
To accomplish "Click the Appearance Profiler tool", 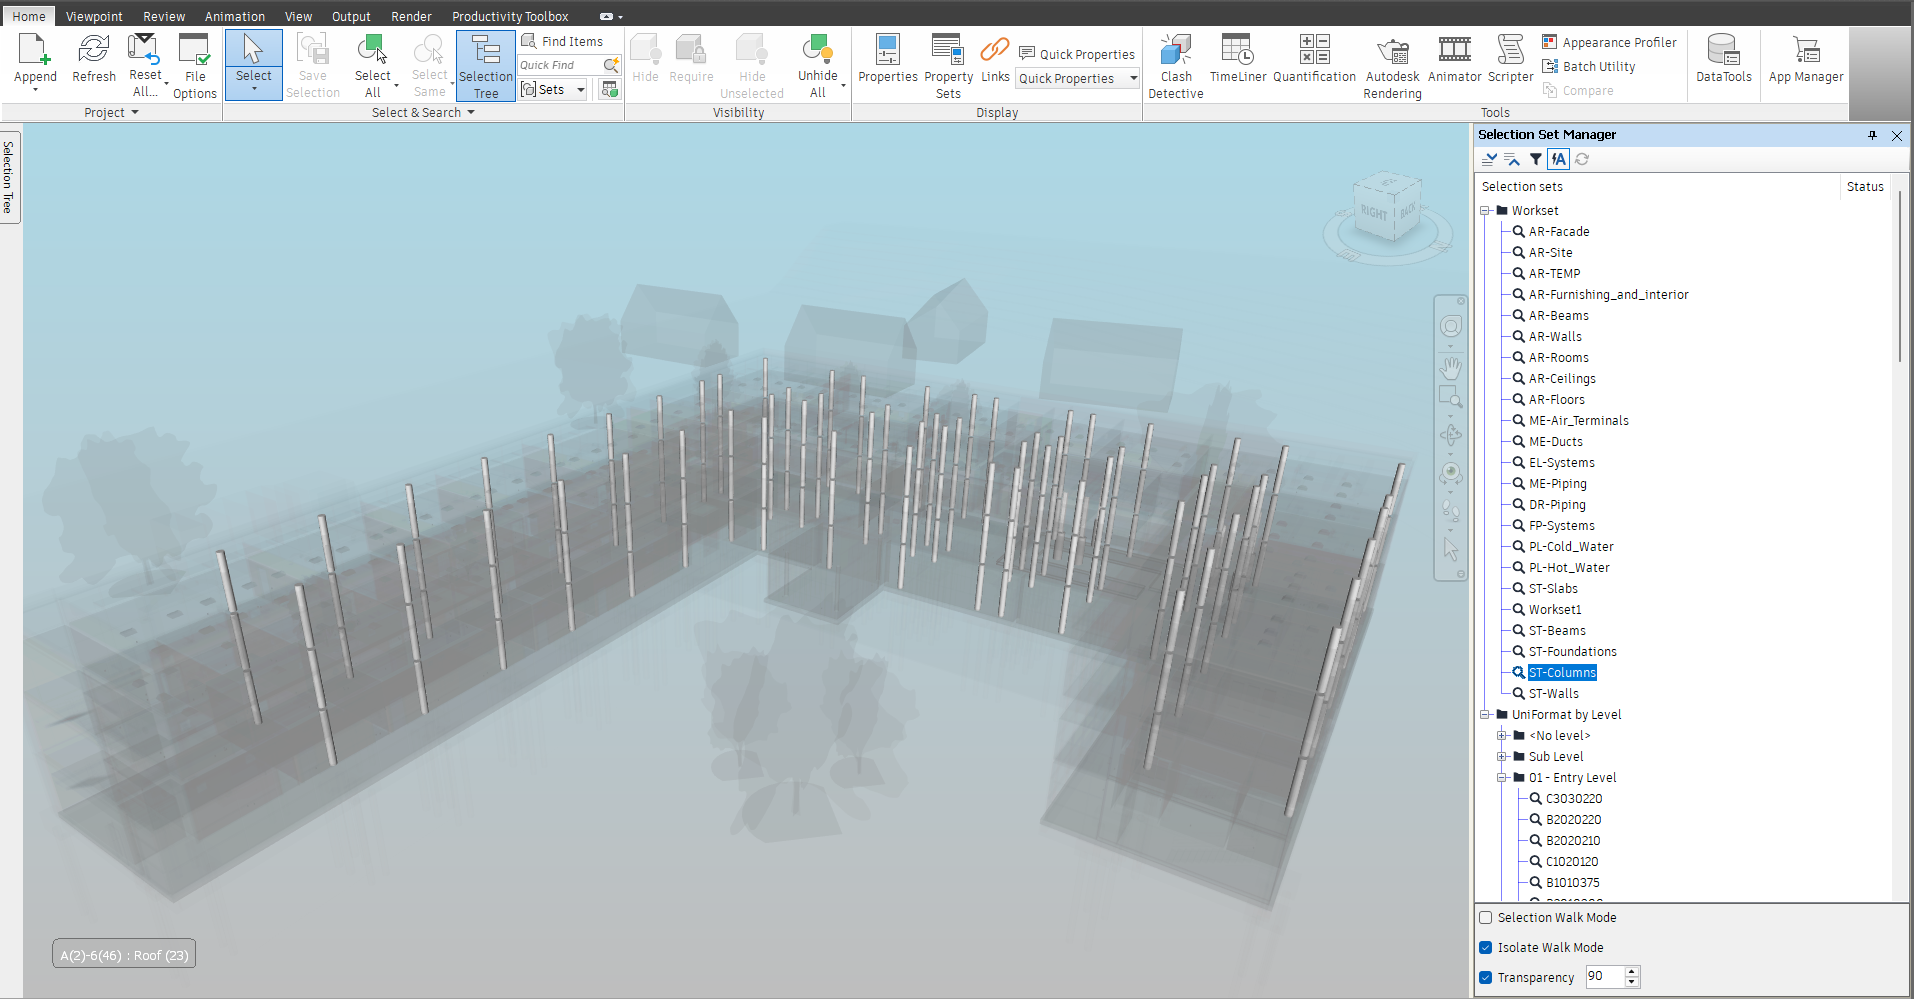I will [1609, 42].
